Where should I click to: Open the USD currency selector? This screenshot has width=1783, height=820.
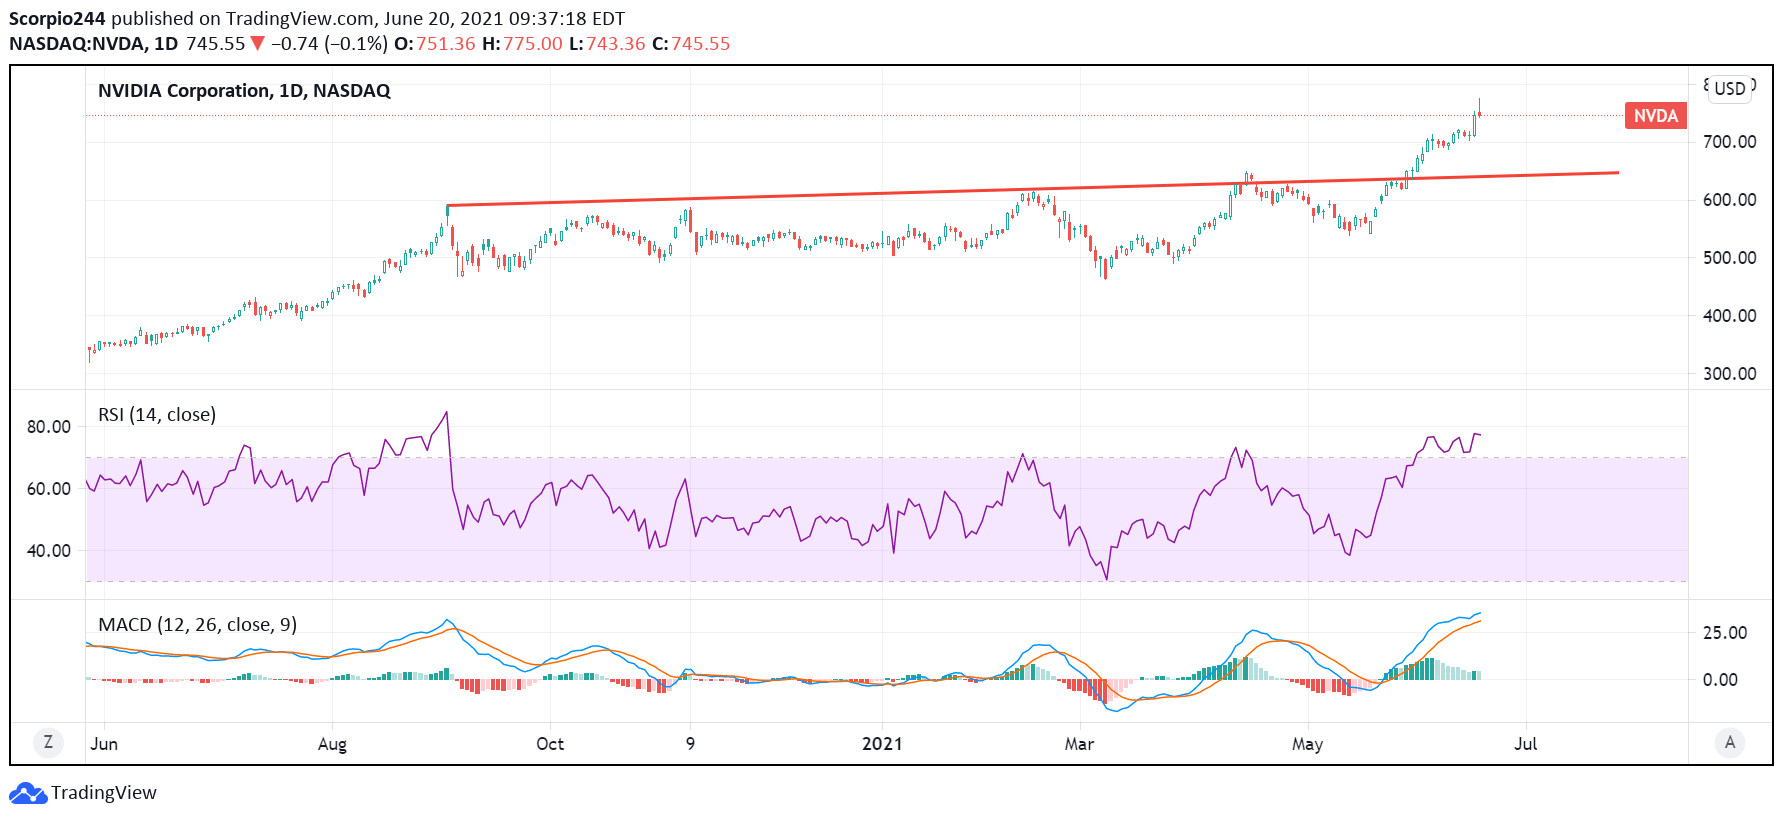tap(1730, 89)
